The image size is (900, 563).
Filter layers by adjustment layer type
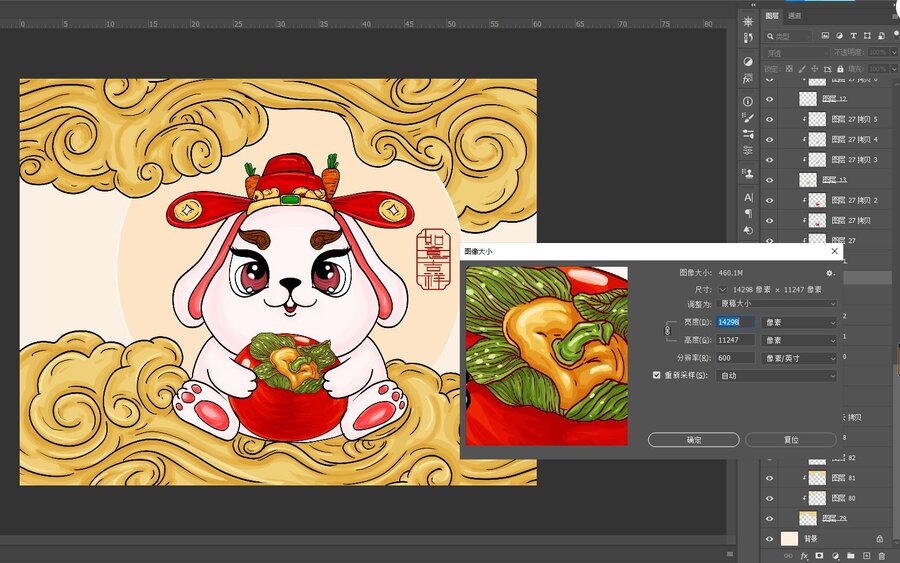click(x=839, y=36)
